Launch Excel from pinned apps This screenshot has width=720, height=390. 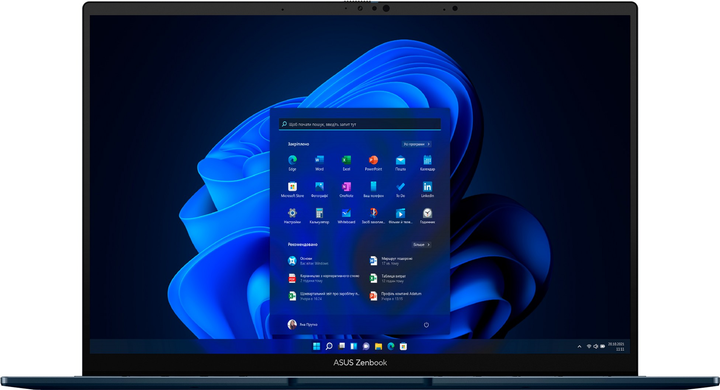(346, 160)
